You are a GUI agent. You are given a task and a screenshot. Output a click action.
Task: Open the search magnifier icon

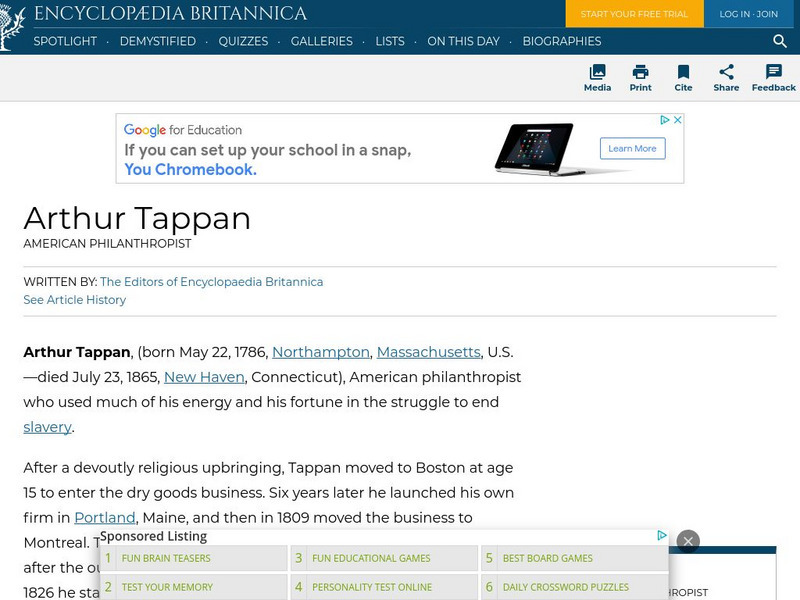click(780, 41)
